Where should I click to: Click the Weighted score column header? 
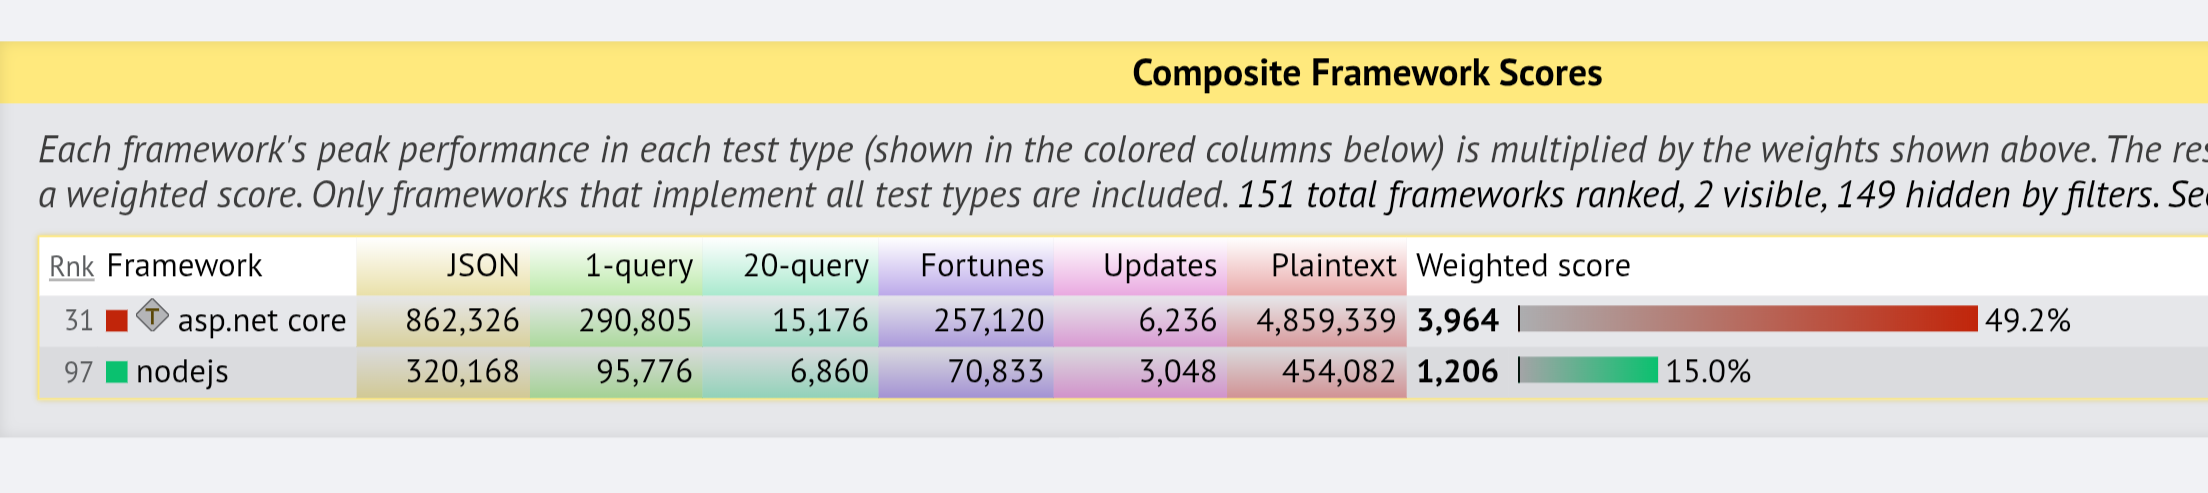coord(1523,266)
